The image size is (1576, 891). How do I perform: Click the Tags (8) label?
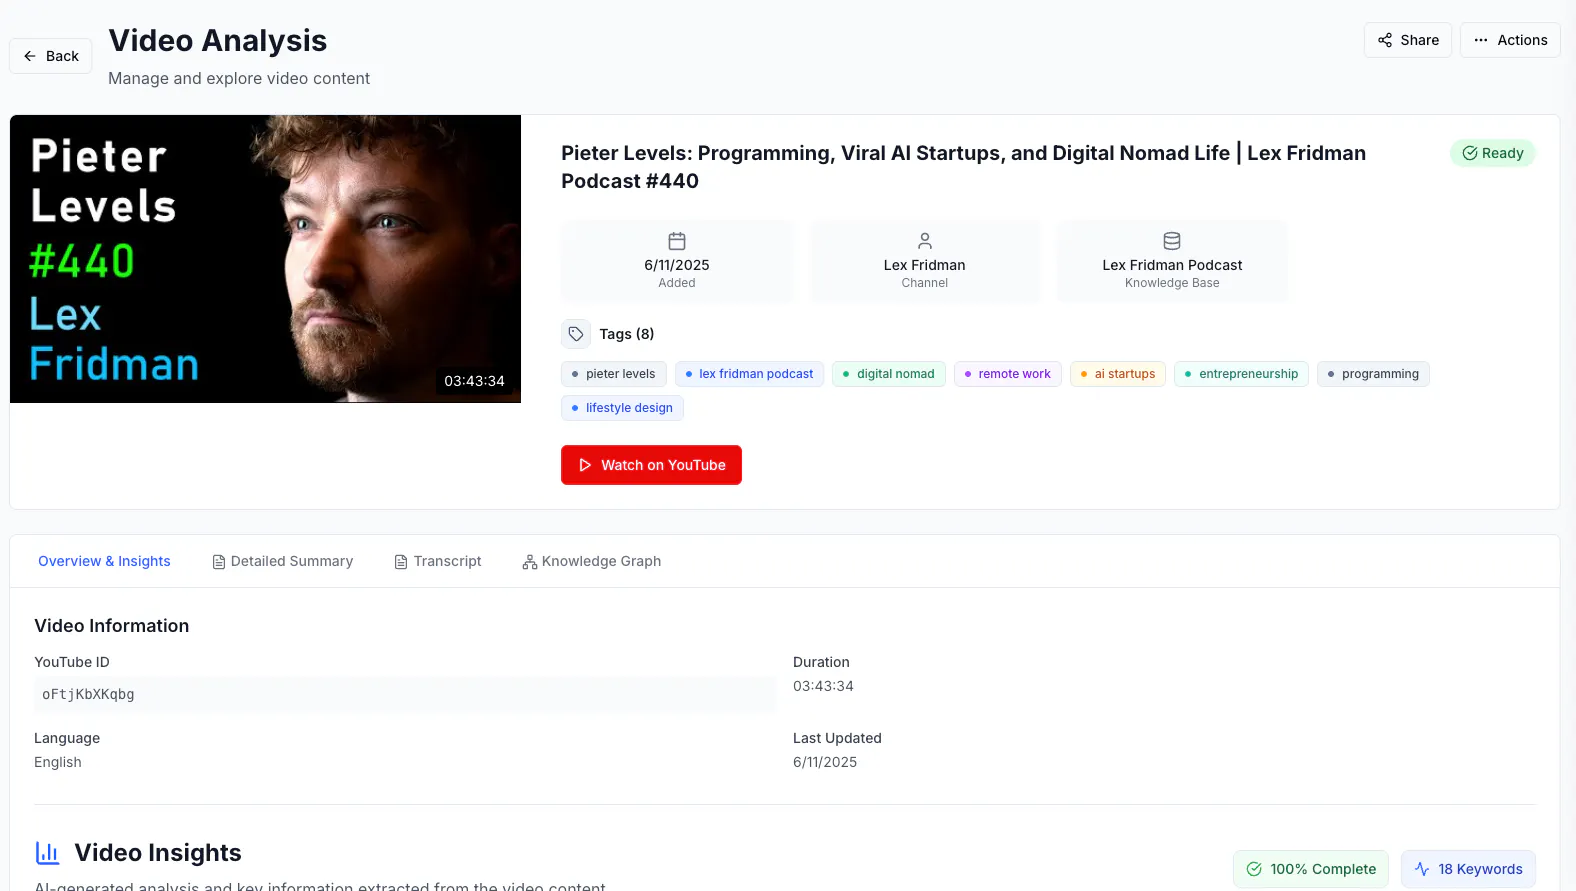point(627,334)
